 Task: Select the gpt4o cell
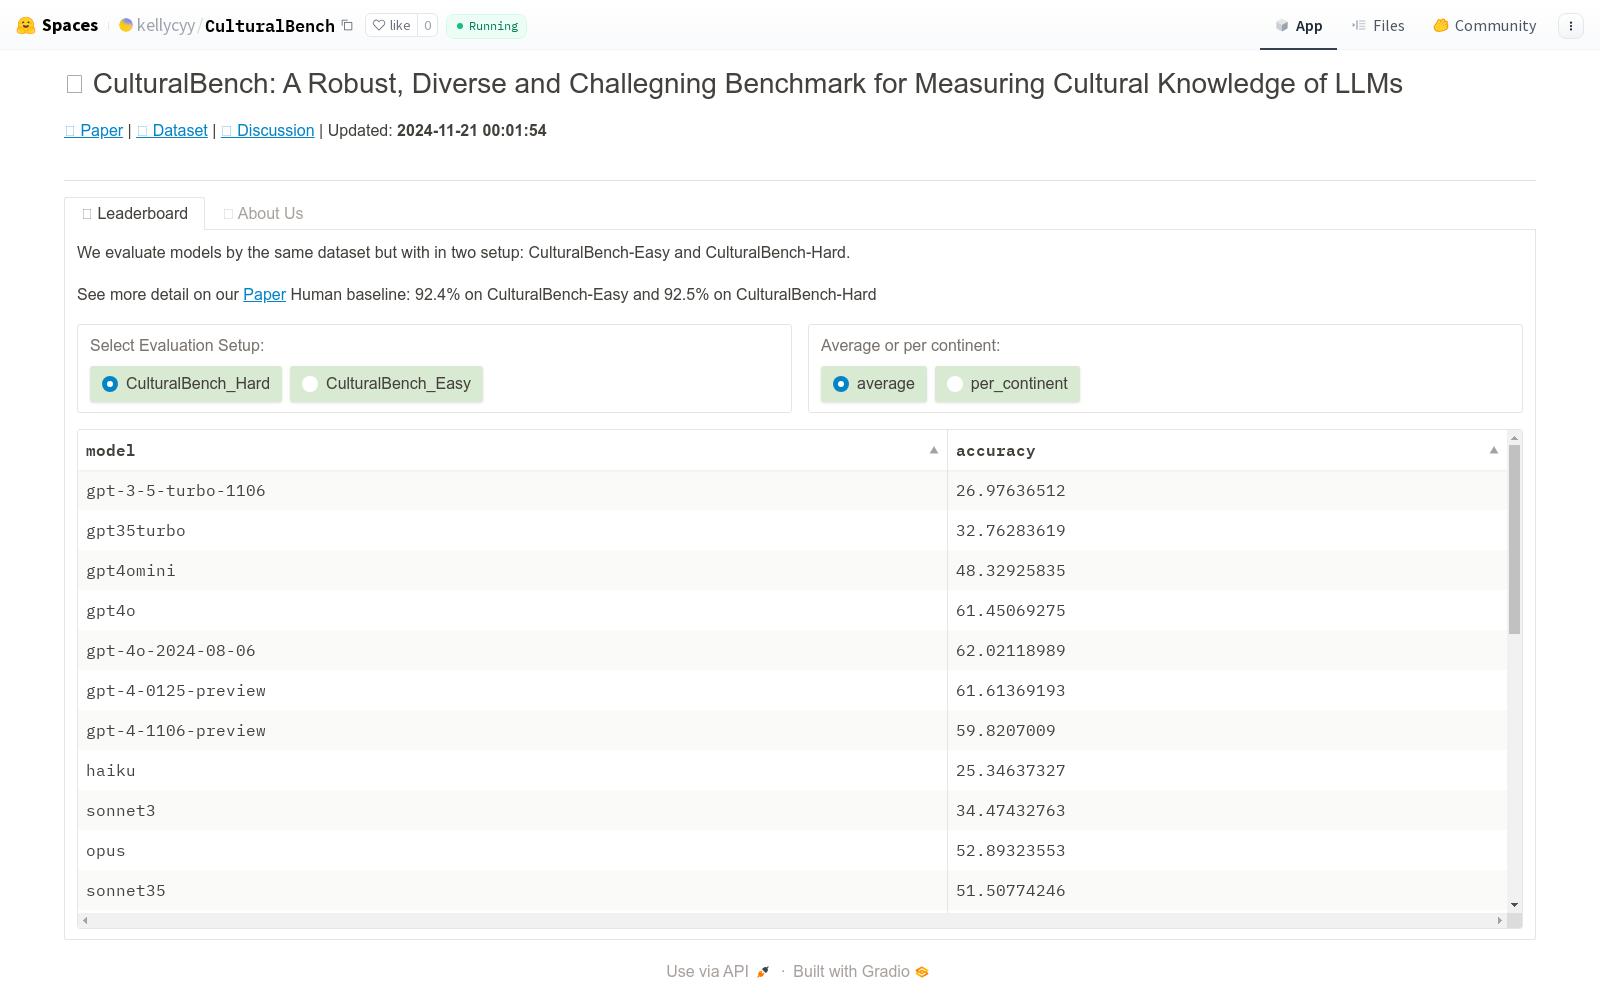click(512, 611)
